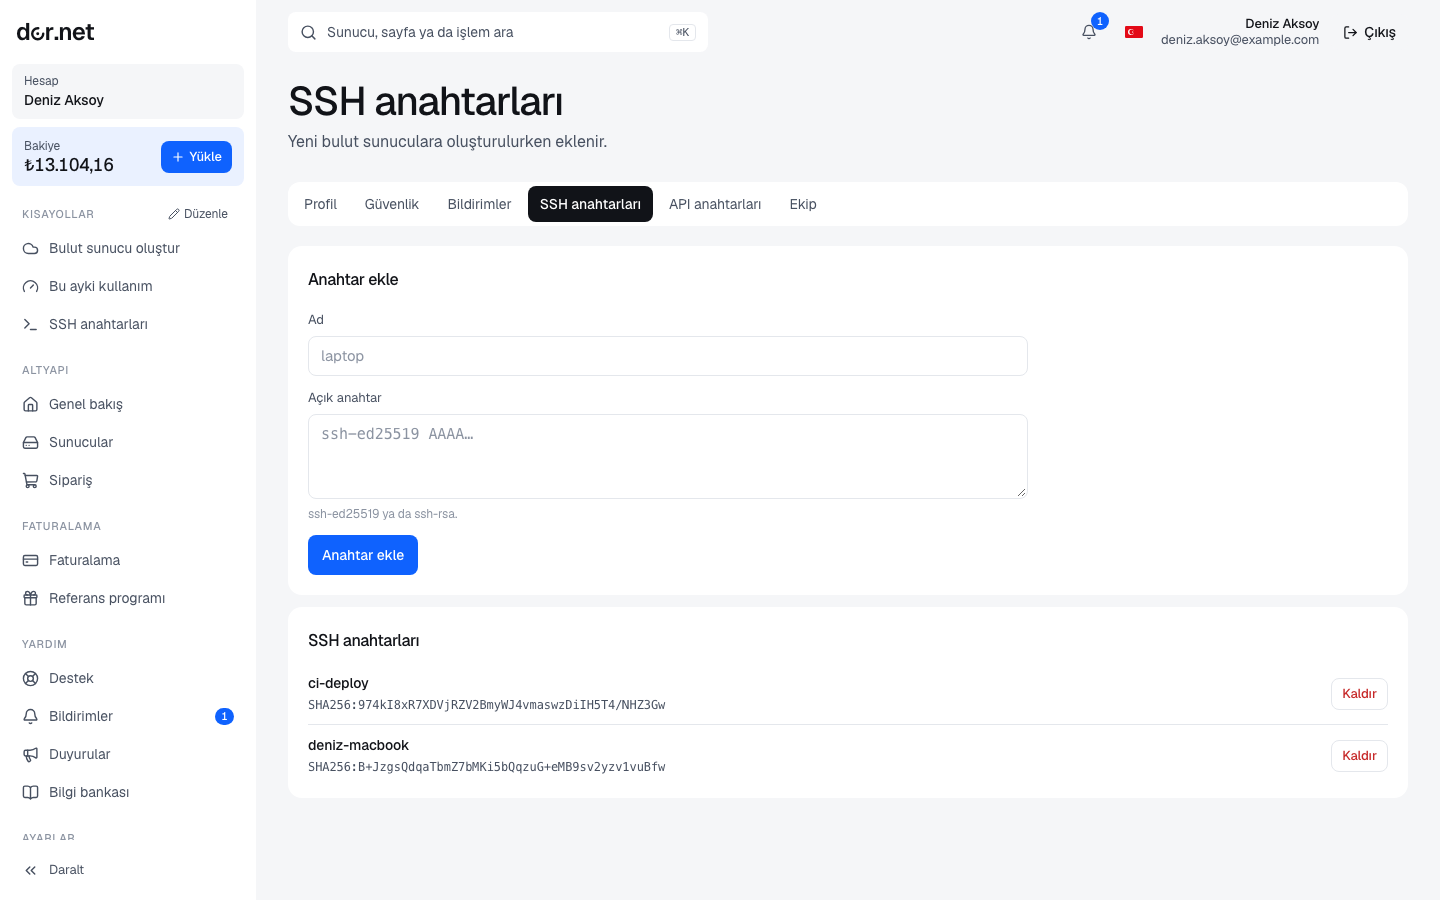The height and width of the screenshot is (900, 1440).
Task: Open Bu ayki kullanım shortcut
Action: (x=128, y=286)
